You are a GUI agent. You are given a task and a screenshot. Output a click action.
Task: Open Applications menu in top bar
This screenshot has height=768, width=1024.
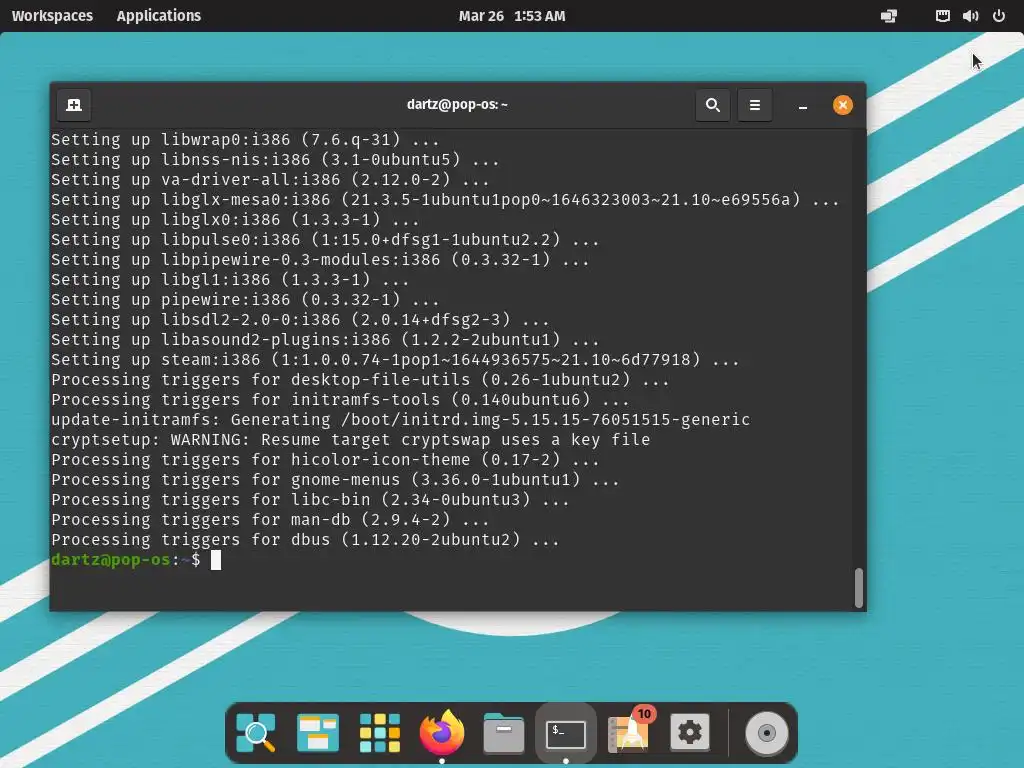pyautogui.click(x=159, y=16)
